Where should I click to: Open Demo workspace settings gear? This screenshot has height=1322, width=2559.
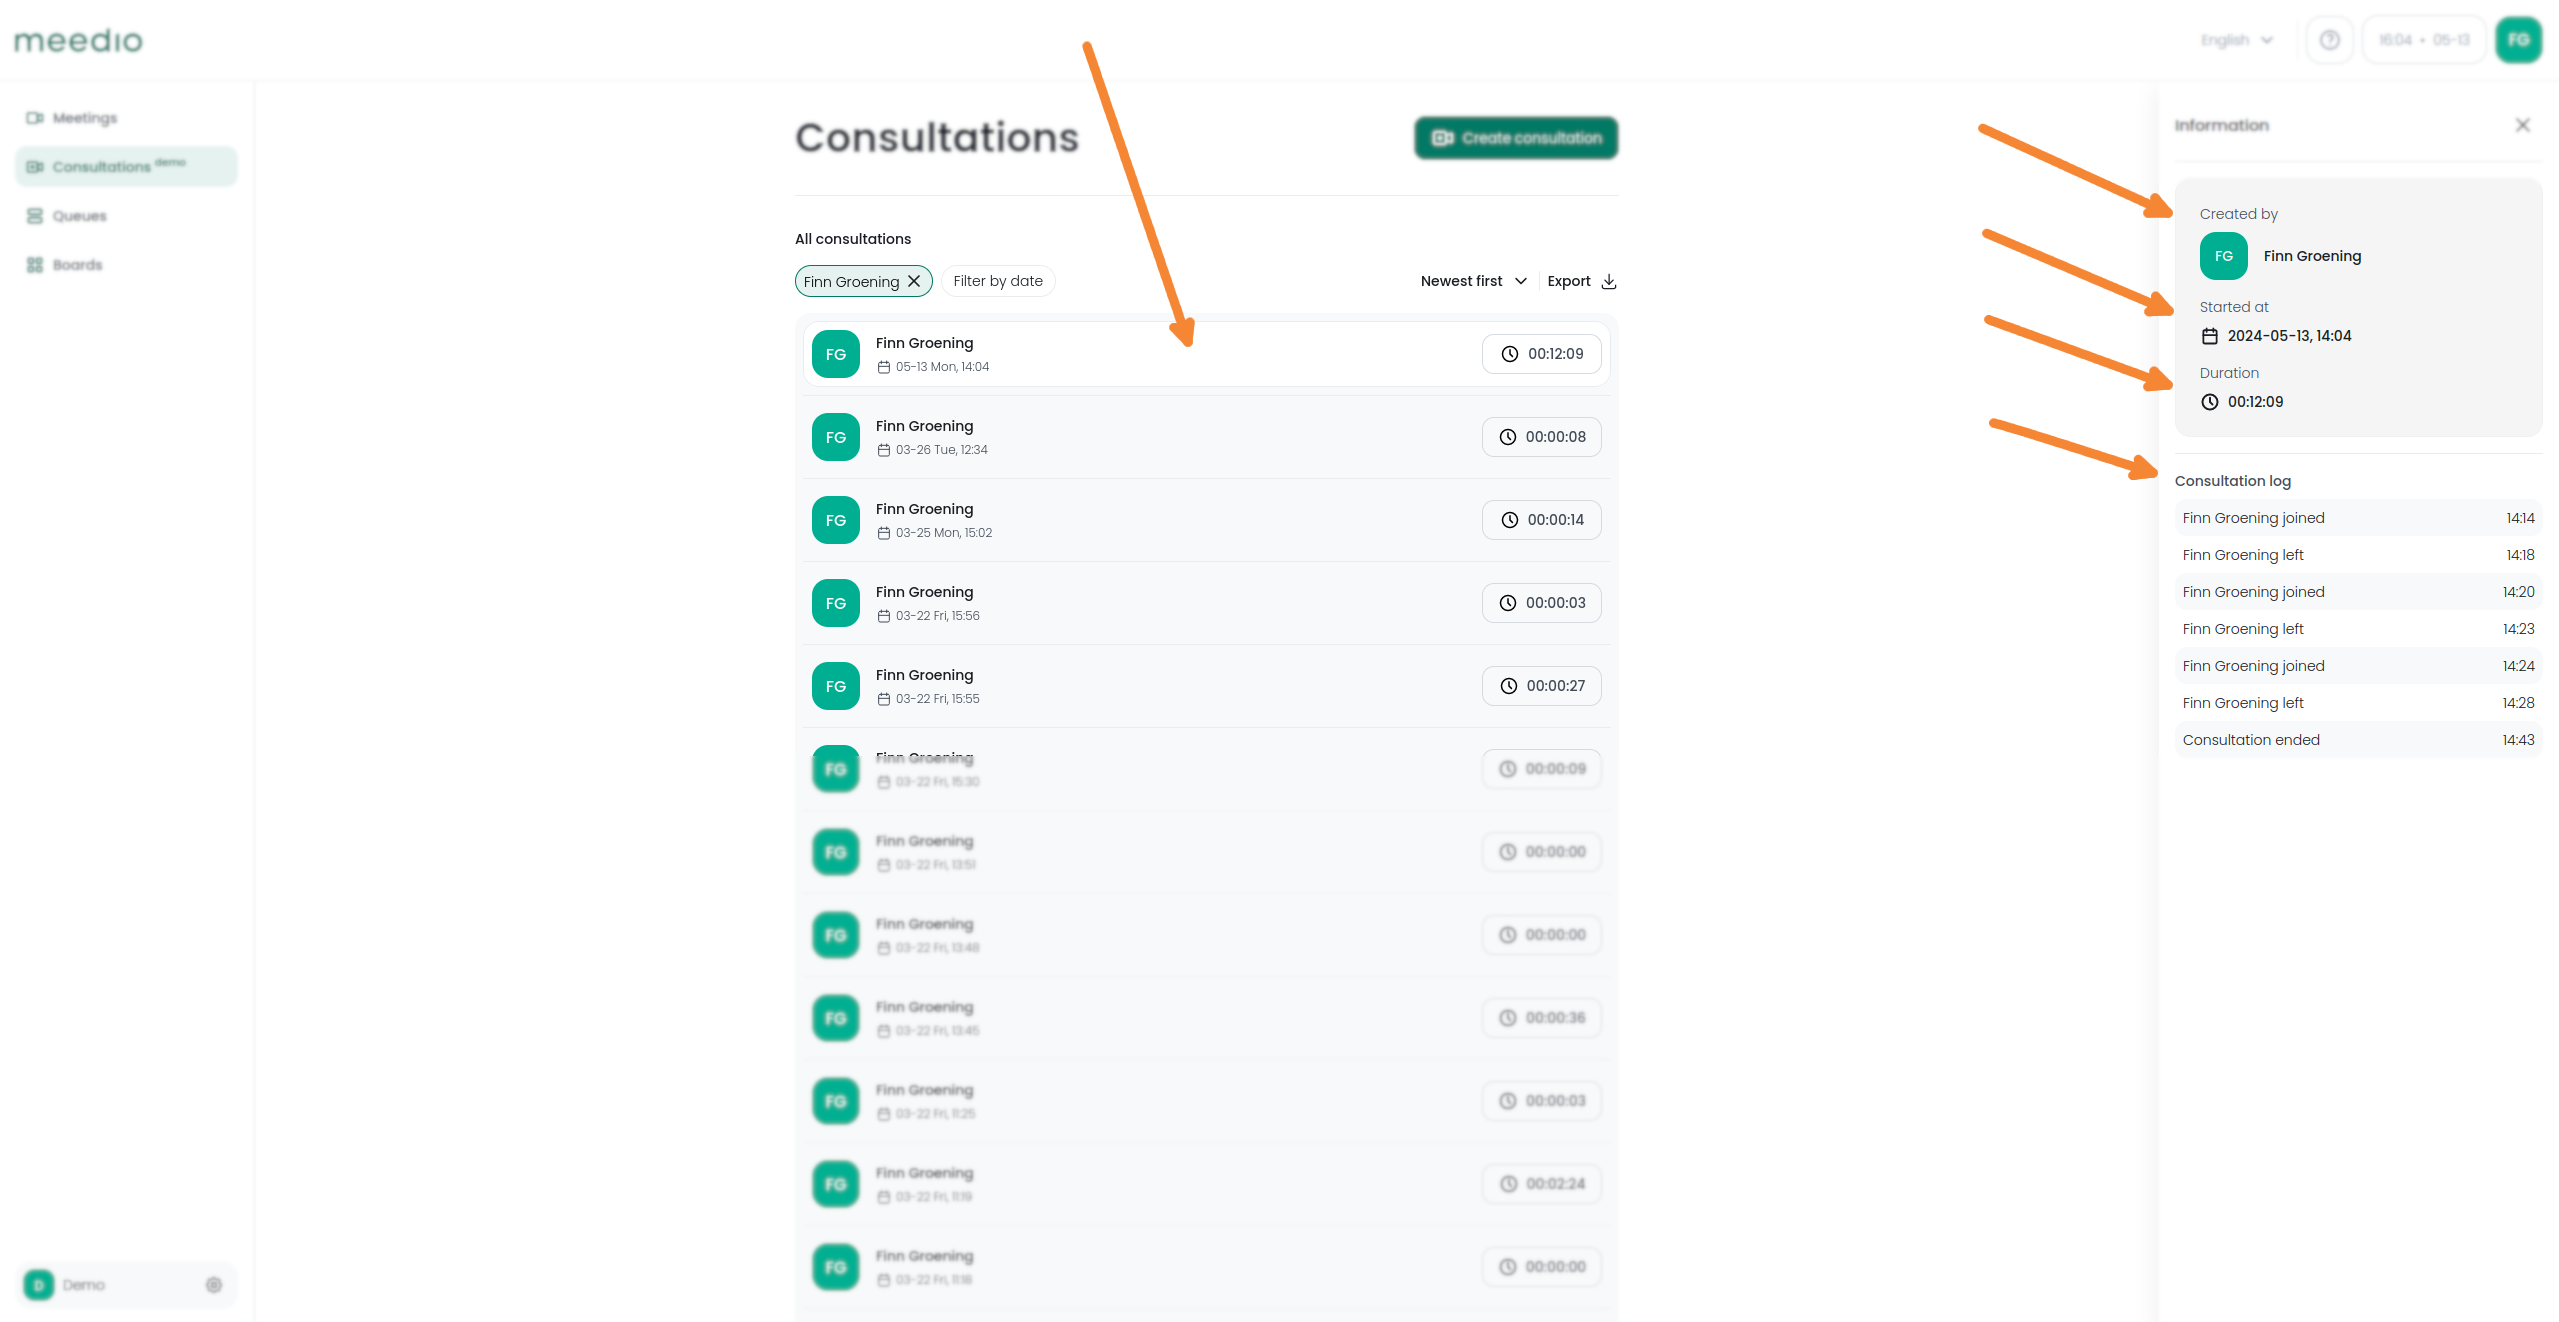[x=214, y=1284]
